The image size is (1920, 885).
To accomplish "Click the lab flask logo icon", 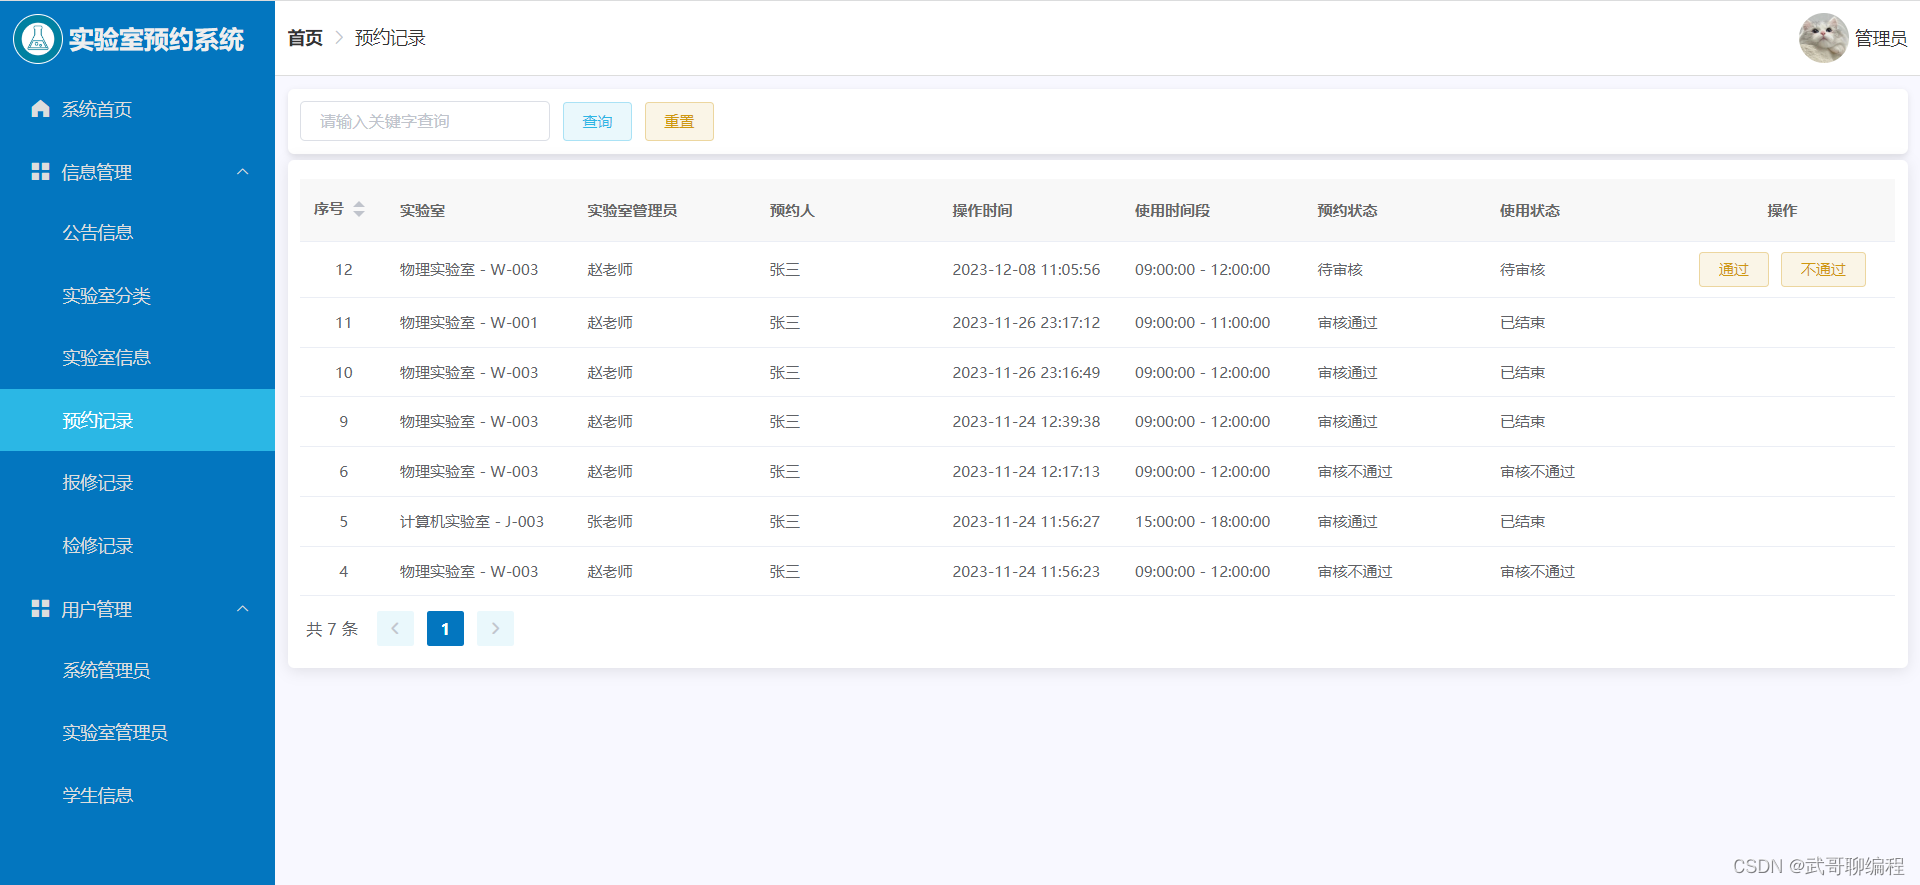I will pos(38,39).
